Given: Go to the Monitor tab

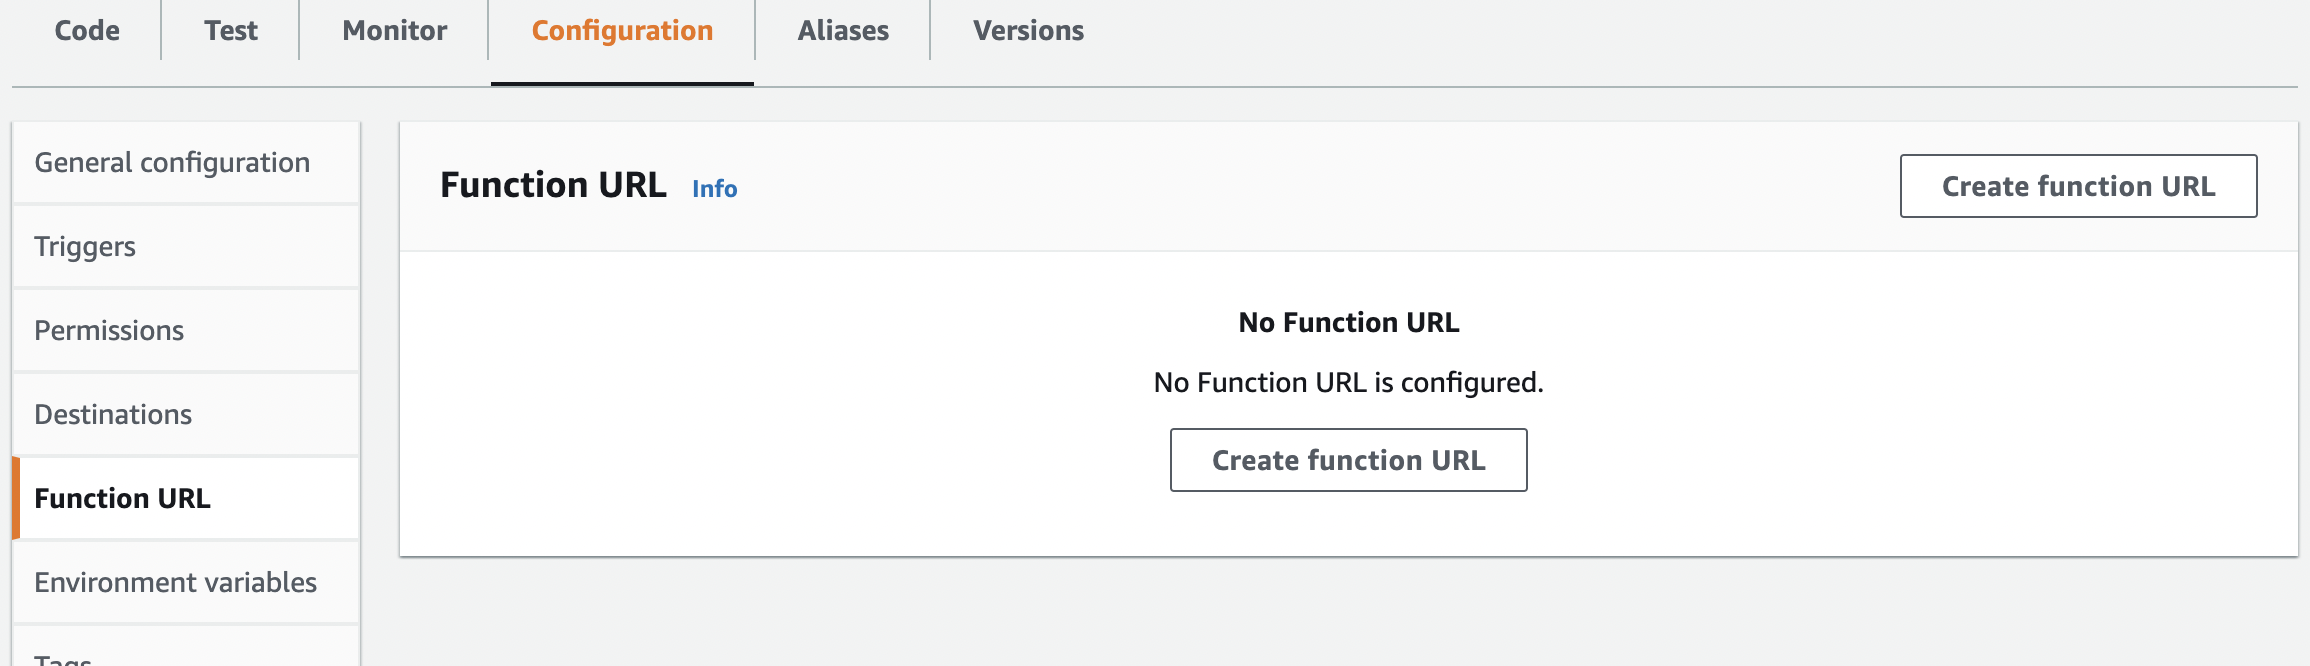Looking at the screenshot, I should tap(395, 31).
